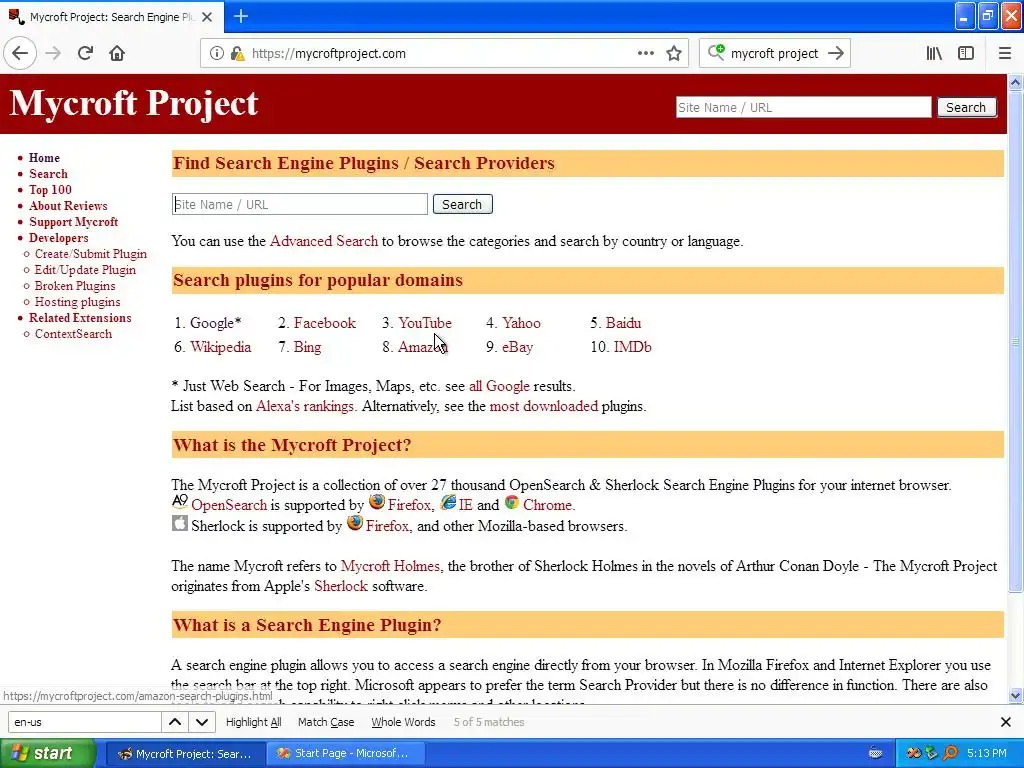Click Search button below Find Plugins heading
Image resolution: width=1024 pixels, height=768 pixels.
tap(462, 204)
